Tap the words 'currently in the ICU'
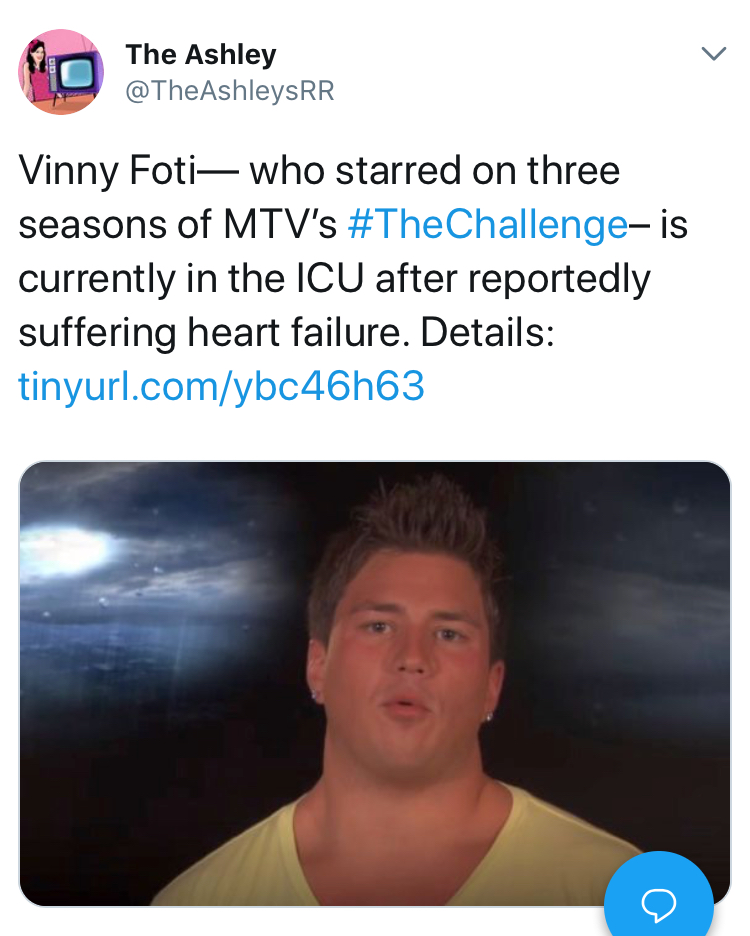 pos(191,279)
